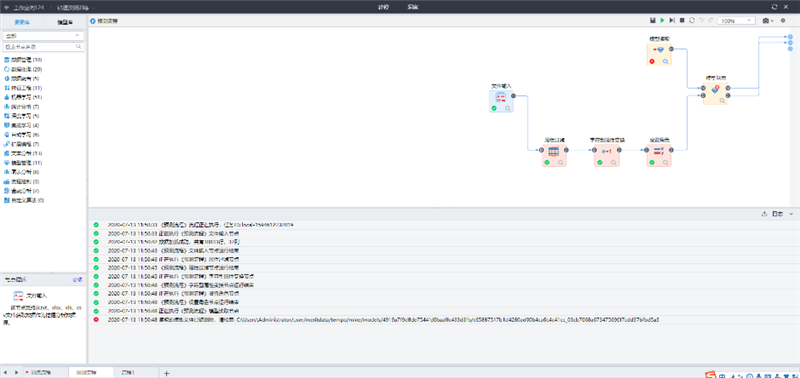Click the save flow icon in toolbar
Viewport: 800px width, 378px height.
[x=653, y=20]
